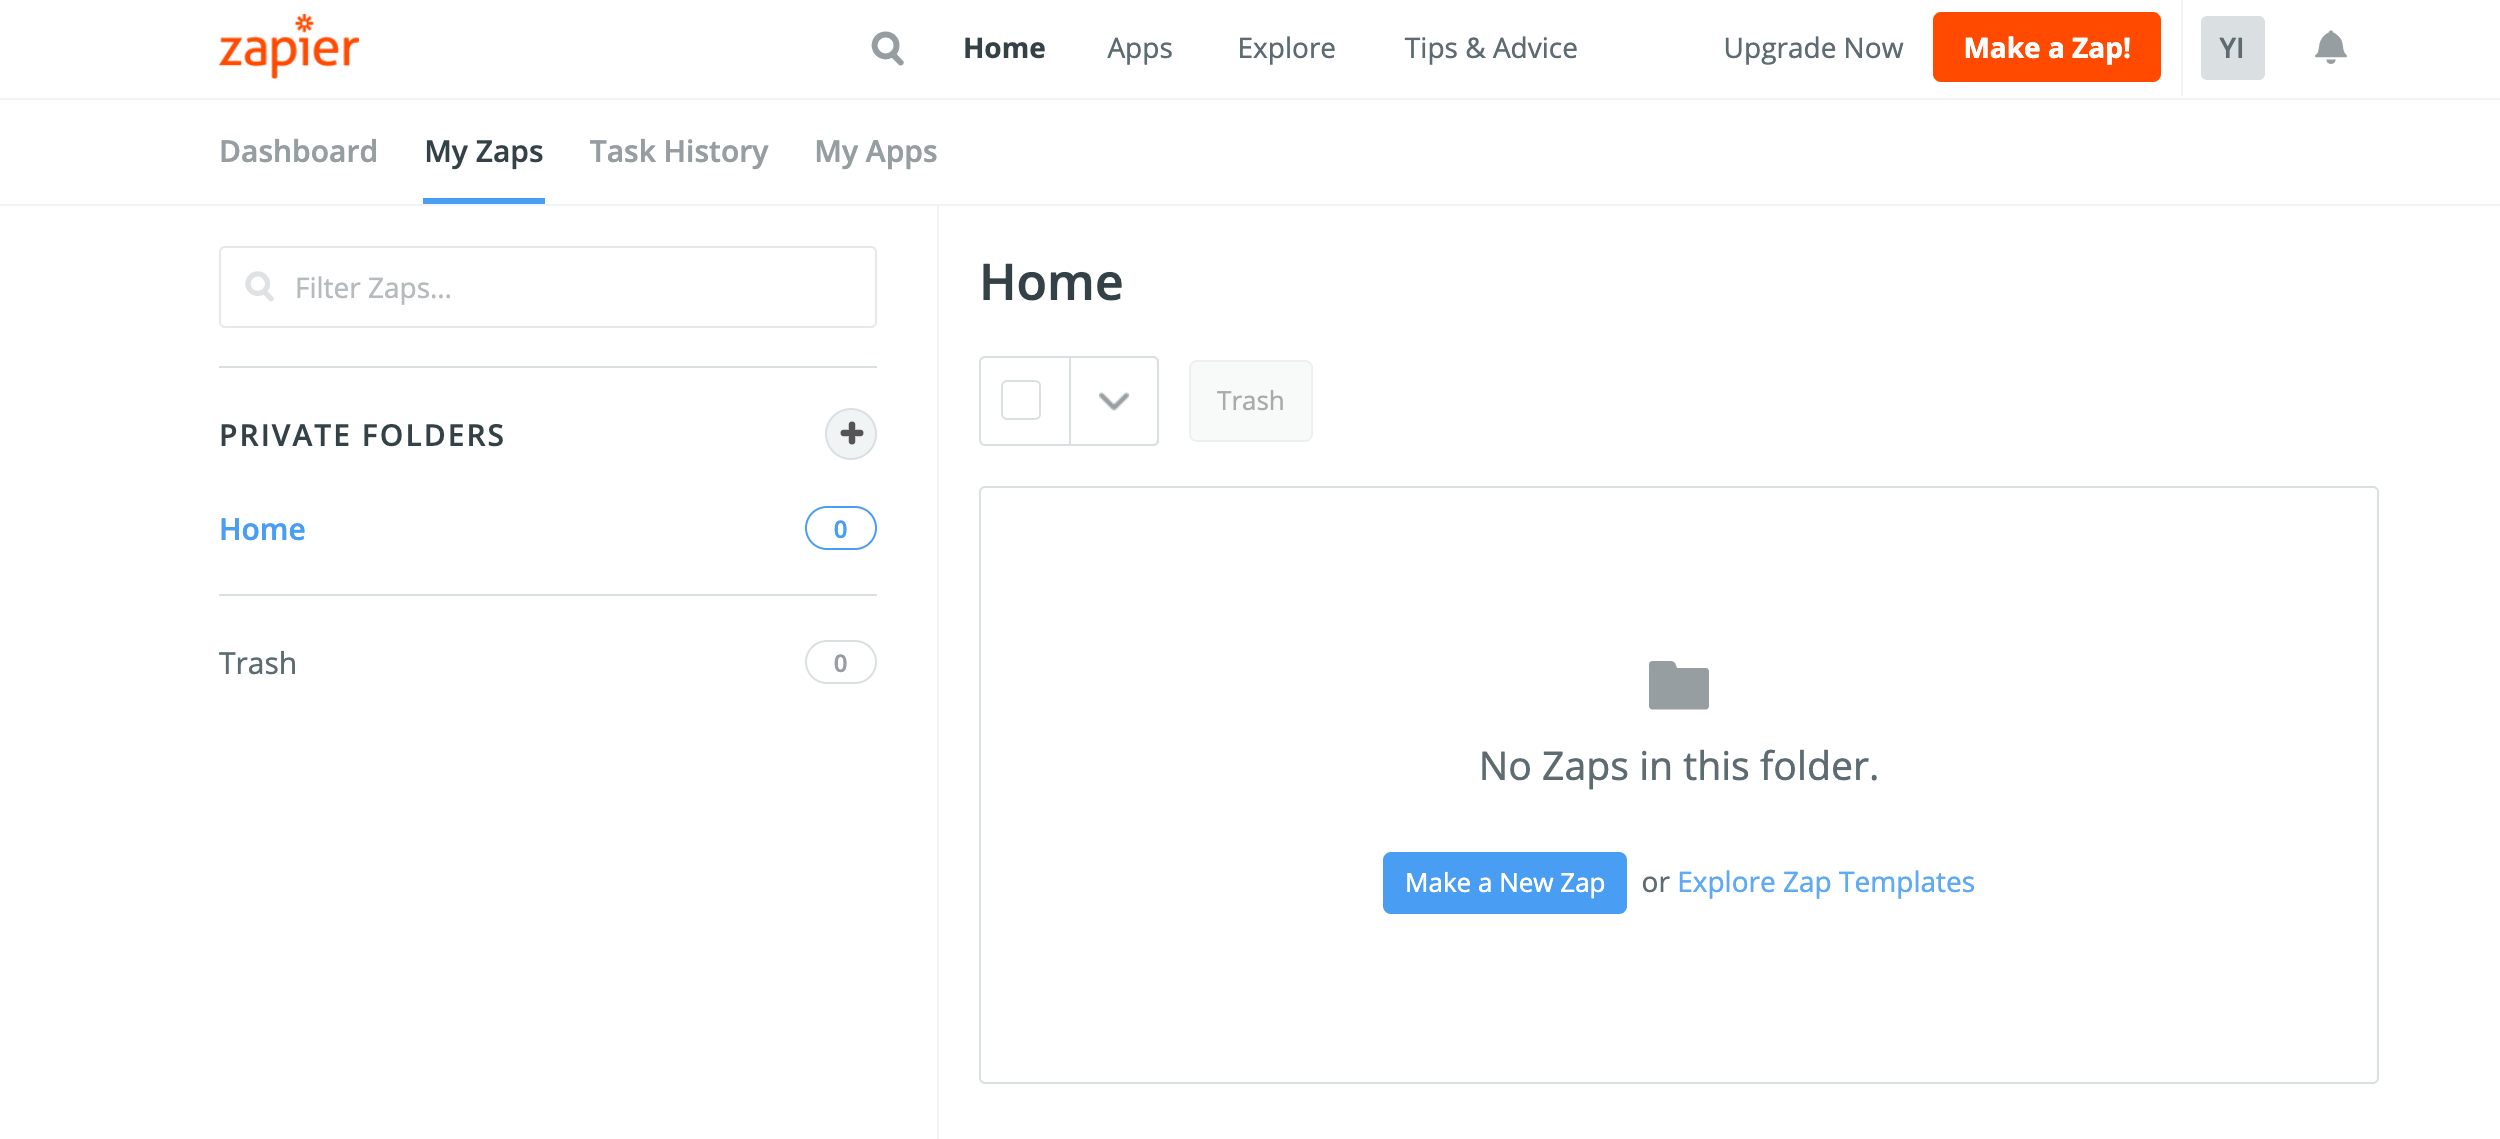This screenshot has width=2500, height=1139.
Task: Open the Dashboard tab
Action: coord(298,152)
